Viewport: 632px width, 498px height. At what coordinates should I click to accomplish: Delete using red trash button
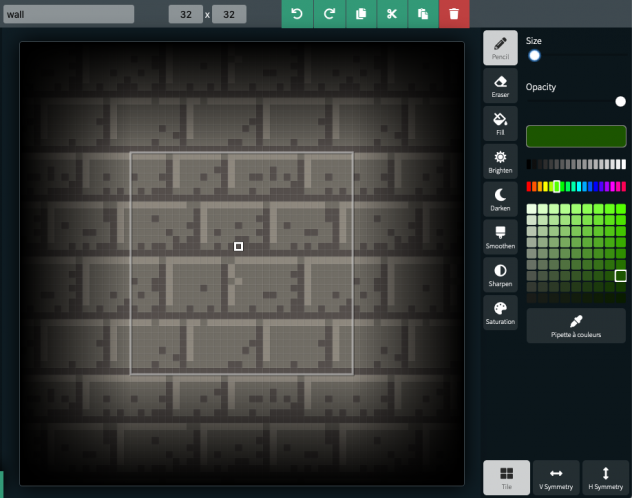(454, 14)
